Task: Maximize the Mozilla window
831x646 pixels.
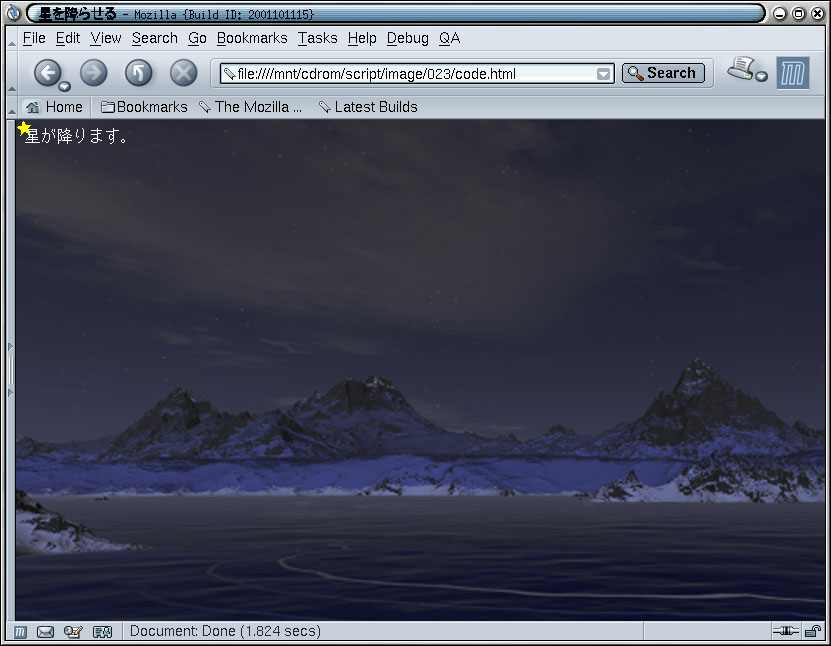Action: pyautogui.click(x=799, y=14)
